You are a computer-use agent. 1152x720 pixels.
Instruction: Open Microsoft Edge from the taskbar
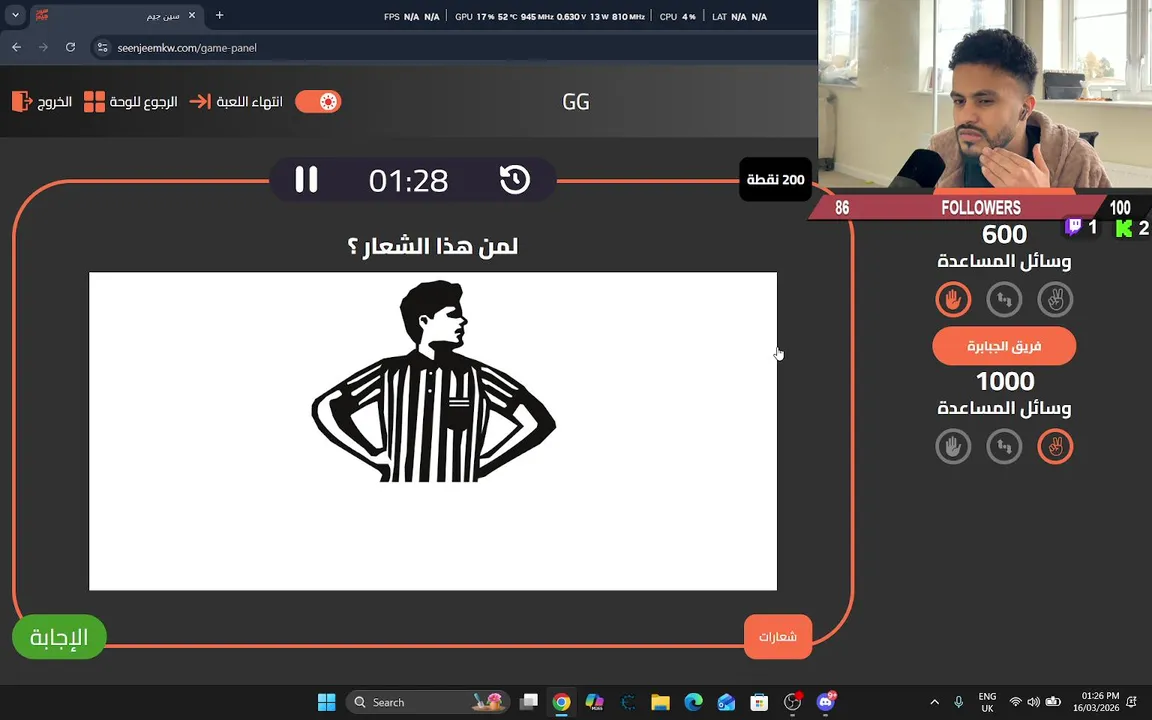[694, 702]
